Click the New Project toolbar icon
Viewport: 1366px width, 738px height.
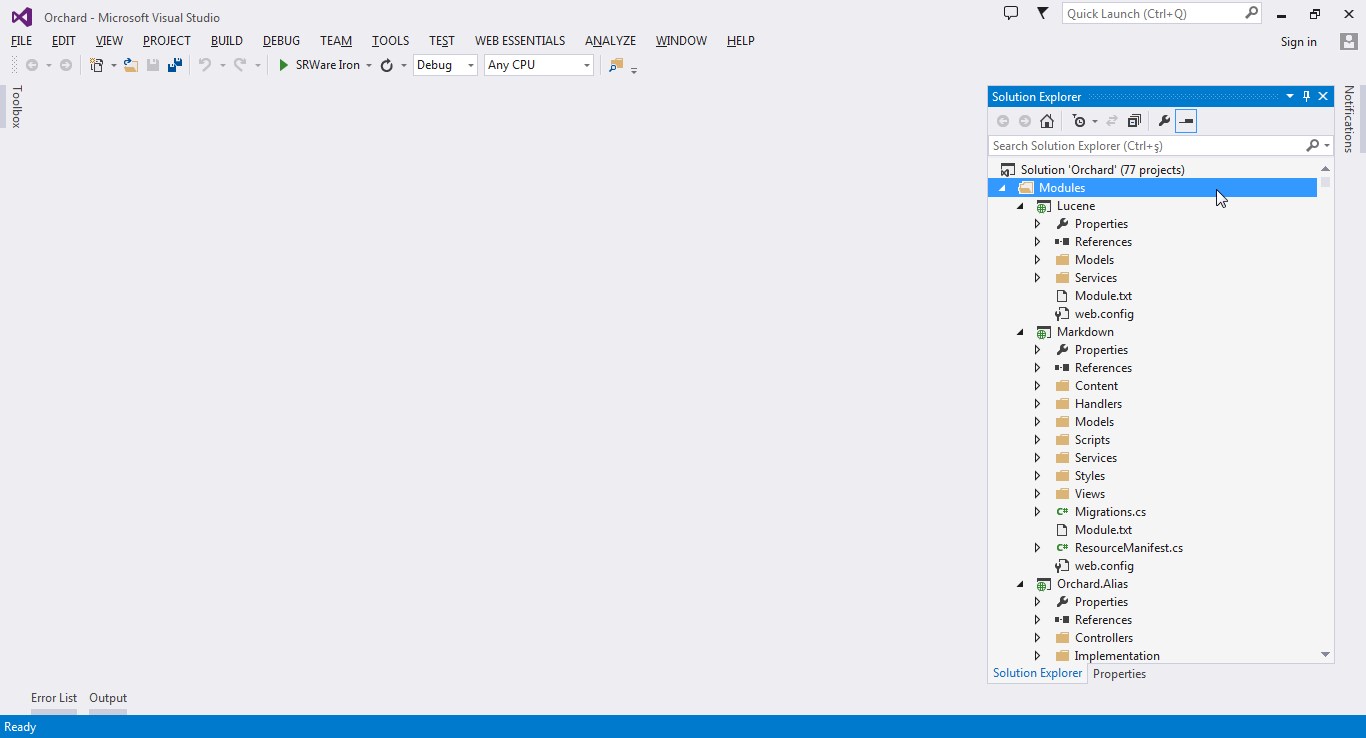[x=97, y=65]
